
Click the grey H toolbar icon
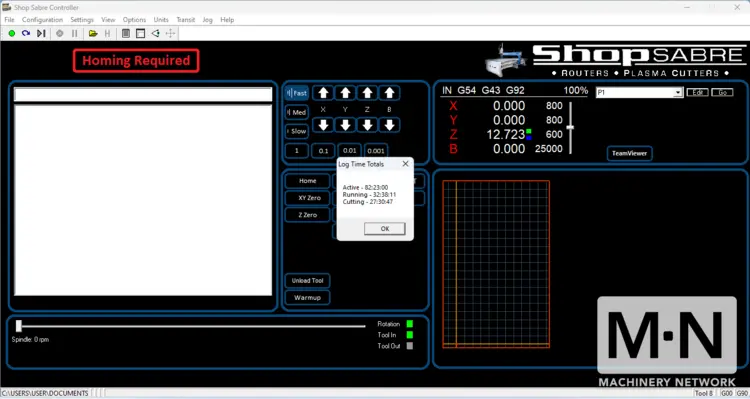[x=107, y=33]
